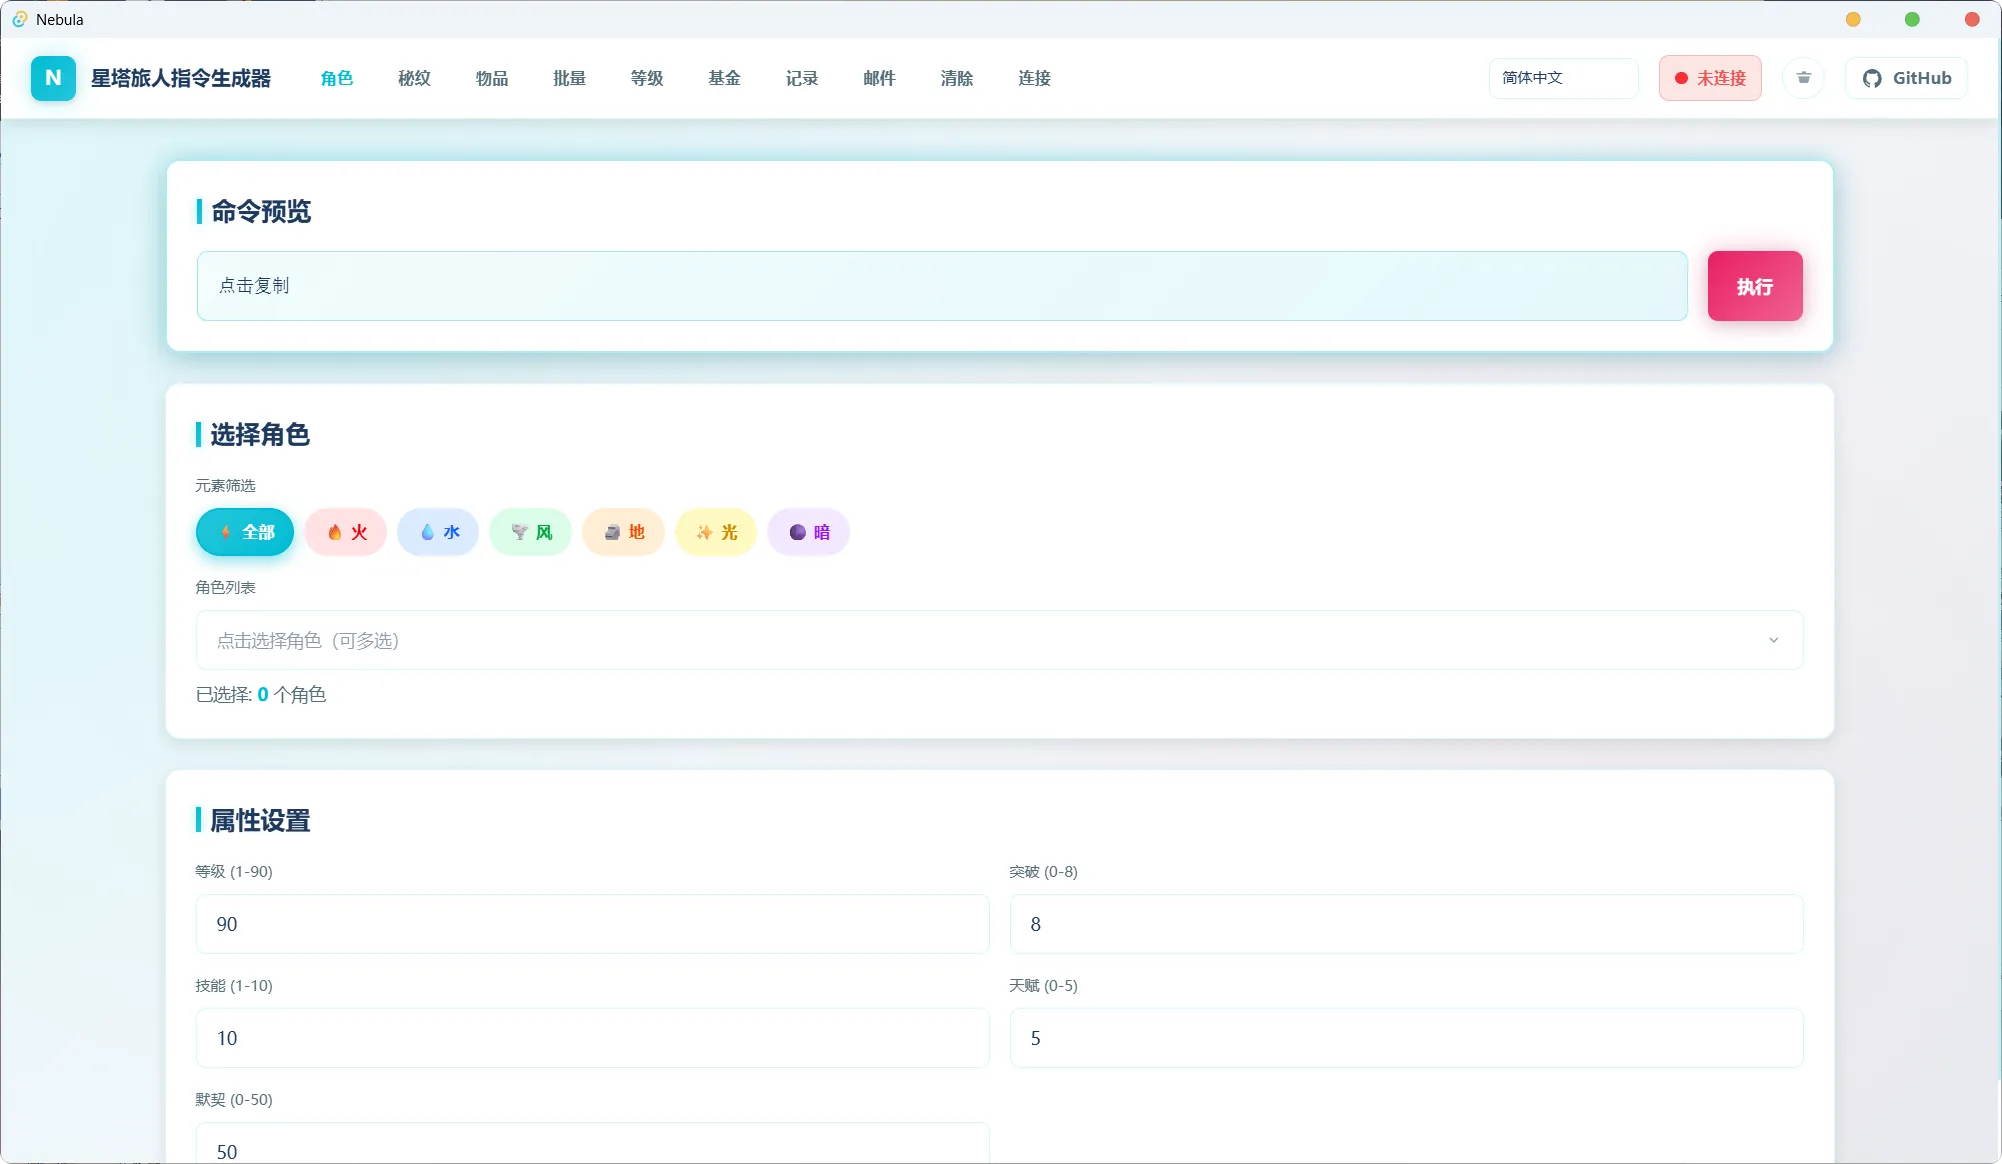2002x1164 pixels.
Task: Click the 突破 (0-8) input field
Action: (x=1405, y=924)
